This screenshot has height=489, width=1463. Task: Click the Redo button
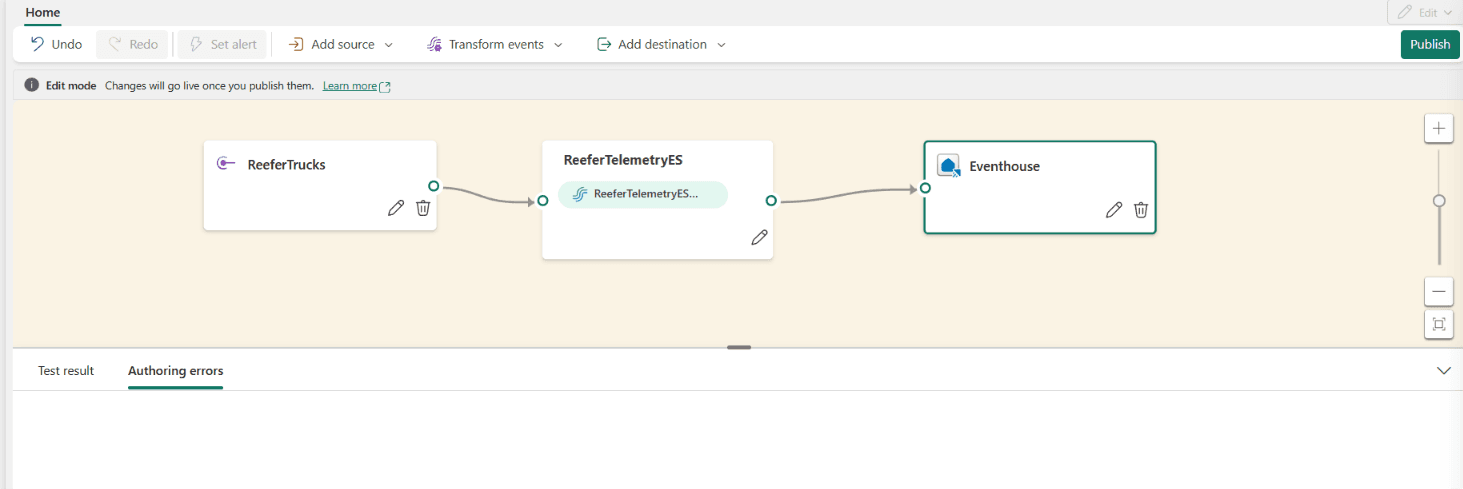coord(133,44)
